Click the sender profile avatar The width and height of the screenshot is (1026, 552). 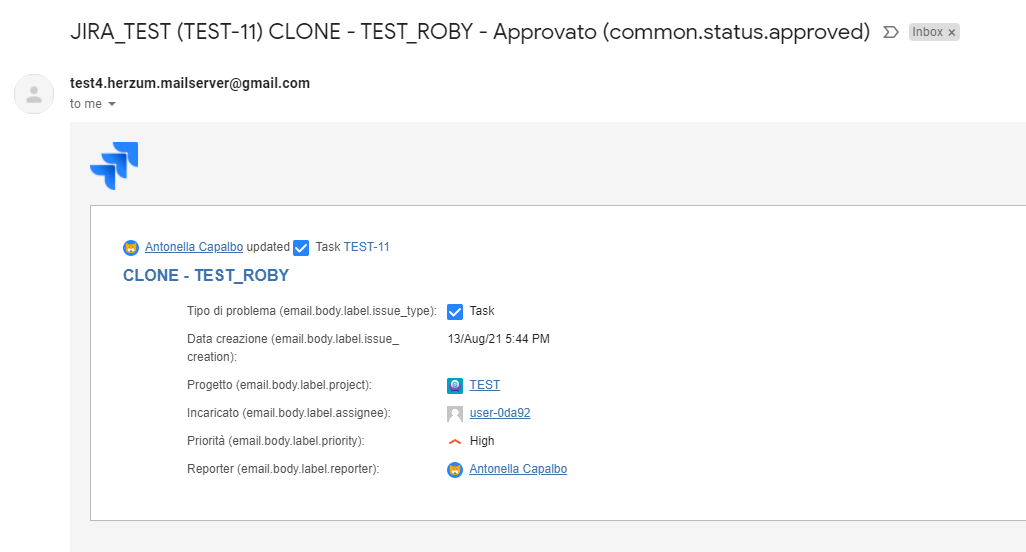click(34, 93)
